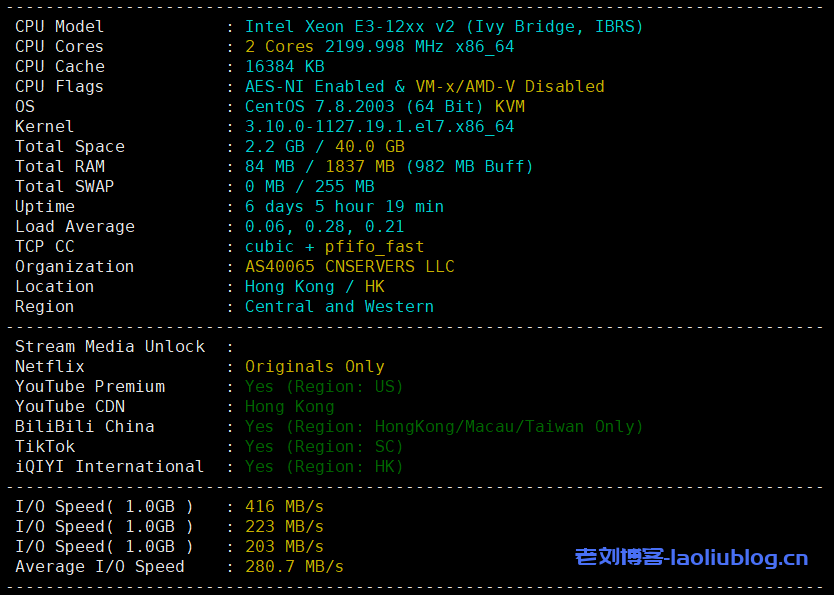
Task: Click Total SWAP value 0 MB / 255 MB
Action: click(x=310, y=187)
